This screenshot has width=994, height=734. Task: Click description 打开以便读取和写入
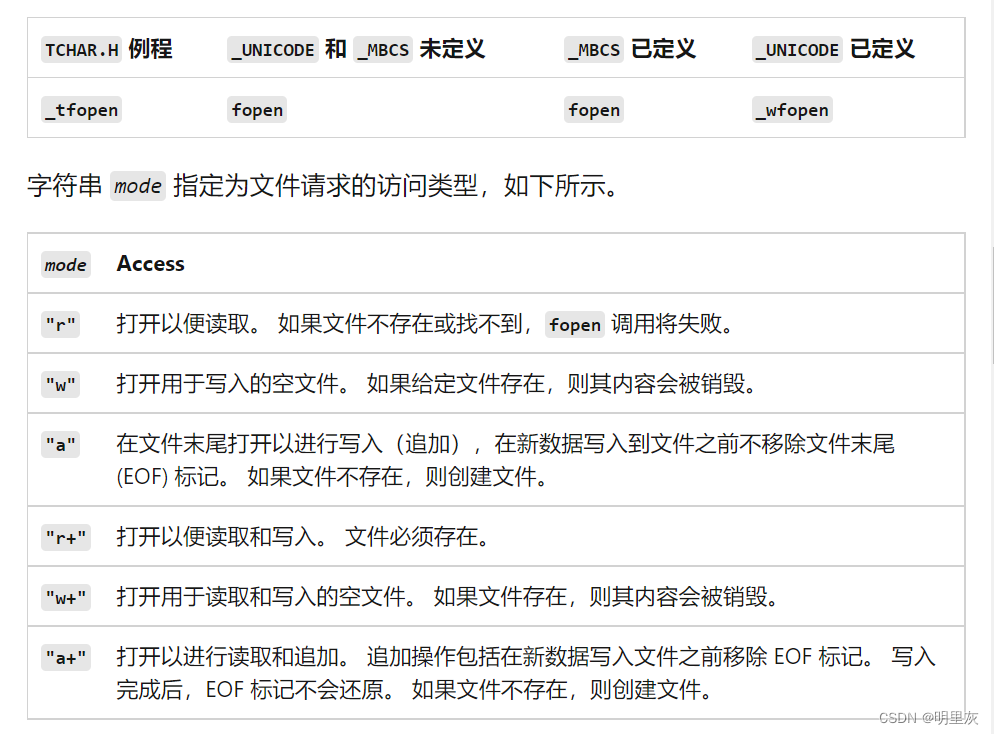point(302,537)
